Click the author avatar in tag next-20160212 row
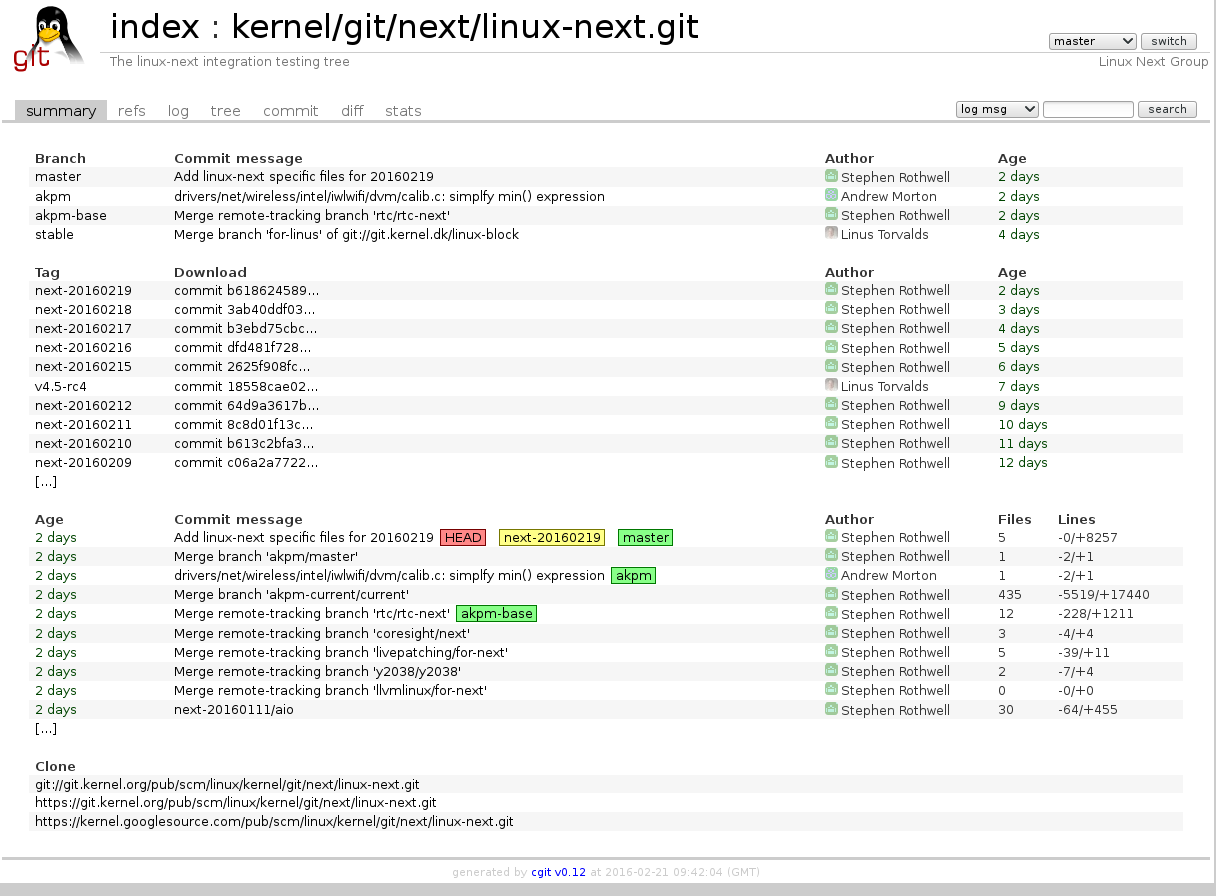This screenshot has width=1216, height=896. coord(831,404)
